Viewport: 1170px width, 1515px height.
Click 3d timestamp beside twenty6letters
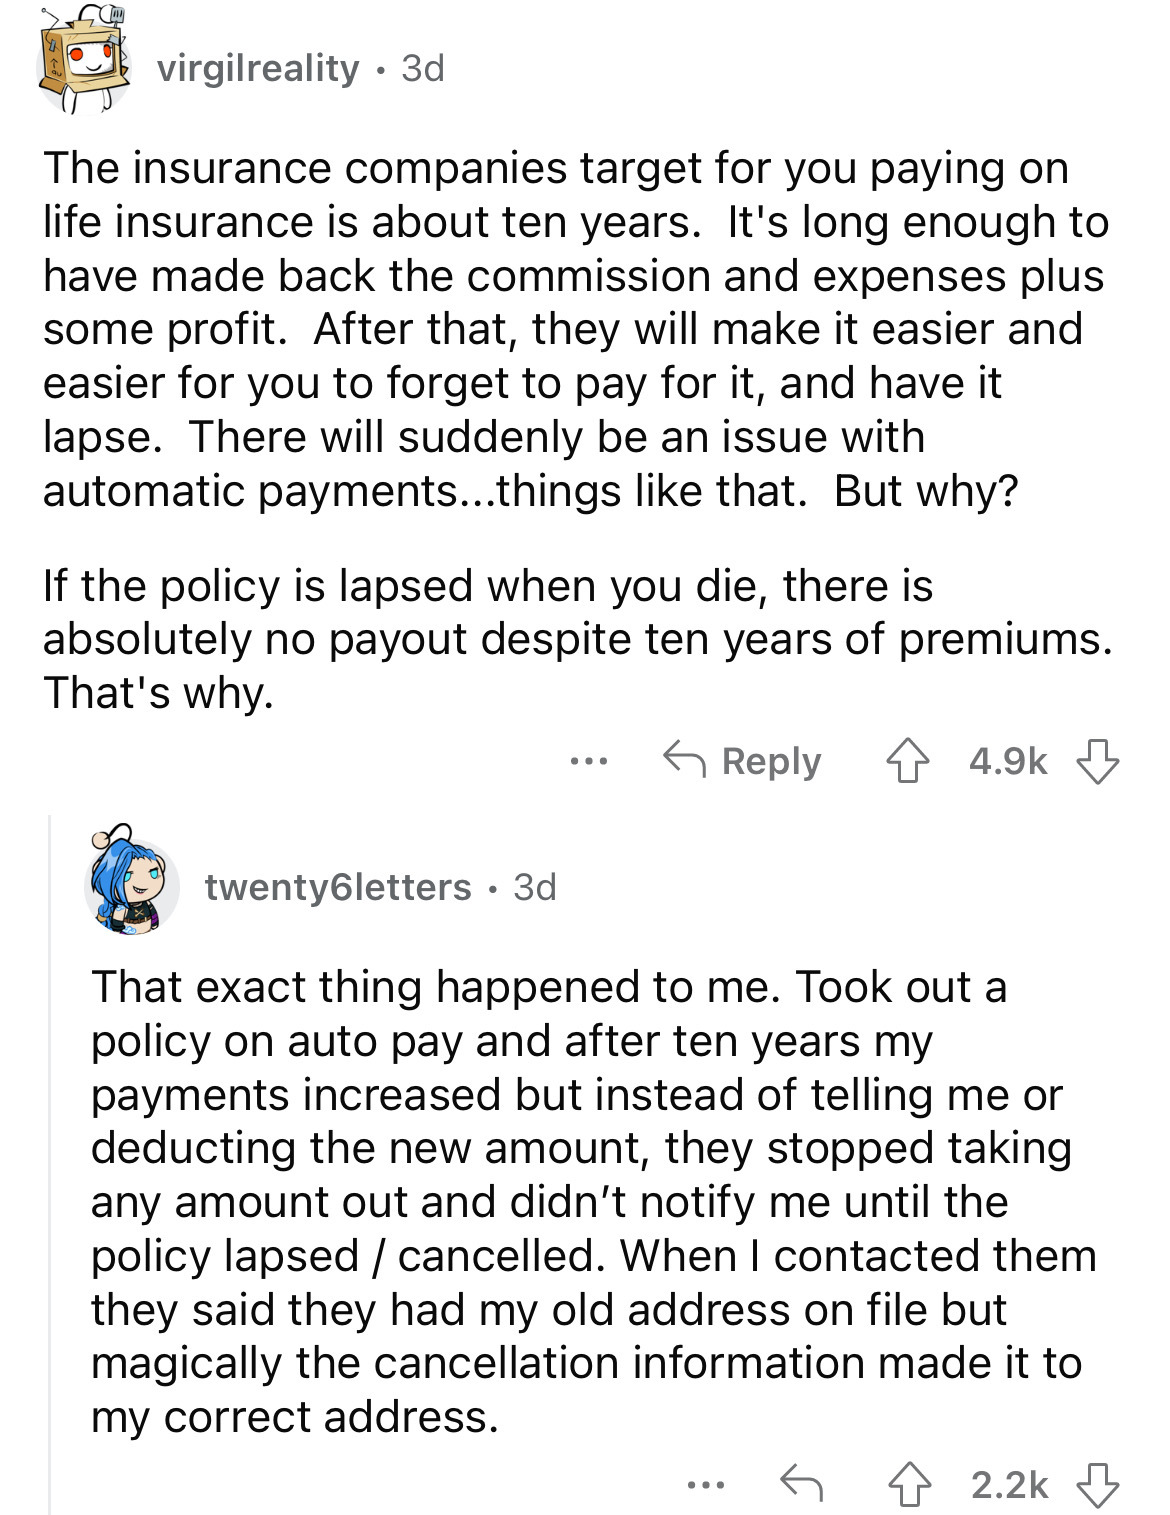click(x=534, y=887)
